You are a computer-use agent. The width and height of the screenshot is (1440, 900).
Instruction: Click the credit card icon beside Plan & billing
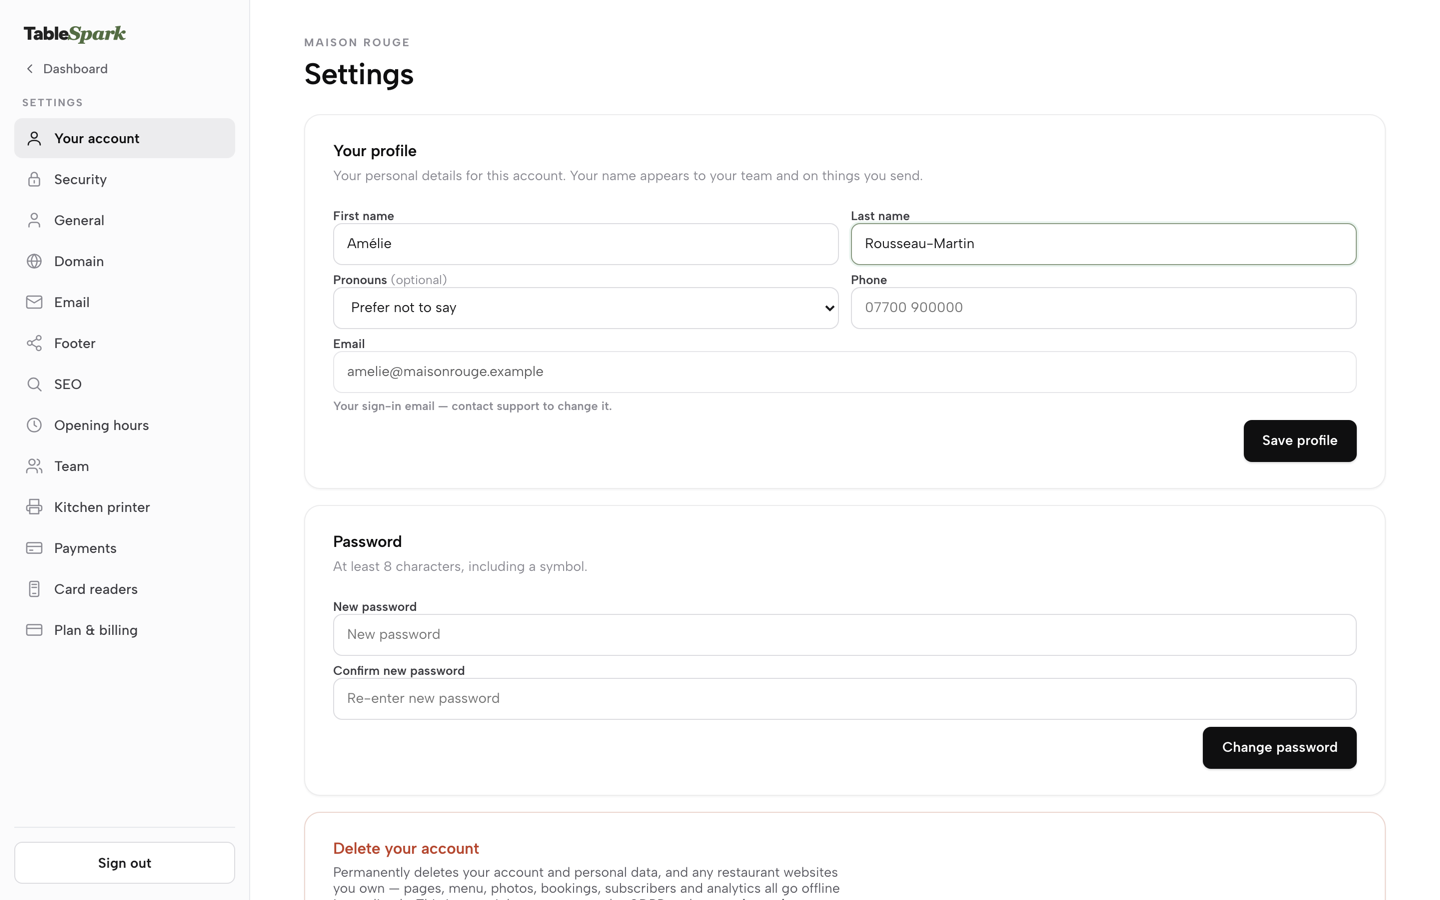pos(34,631)
